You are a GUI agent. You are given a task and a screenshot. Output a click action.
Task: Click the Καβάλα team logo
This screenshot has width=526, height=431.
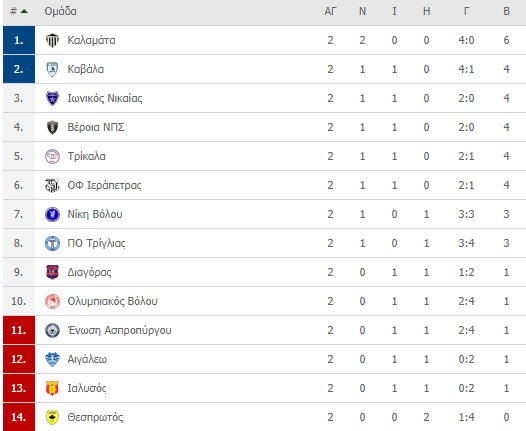click(52, 69)
